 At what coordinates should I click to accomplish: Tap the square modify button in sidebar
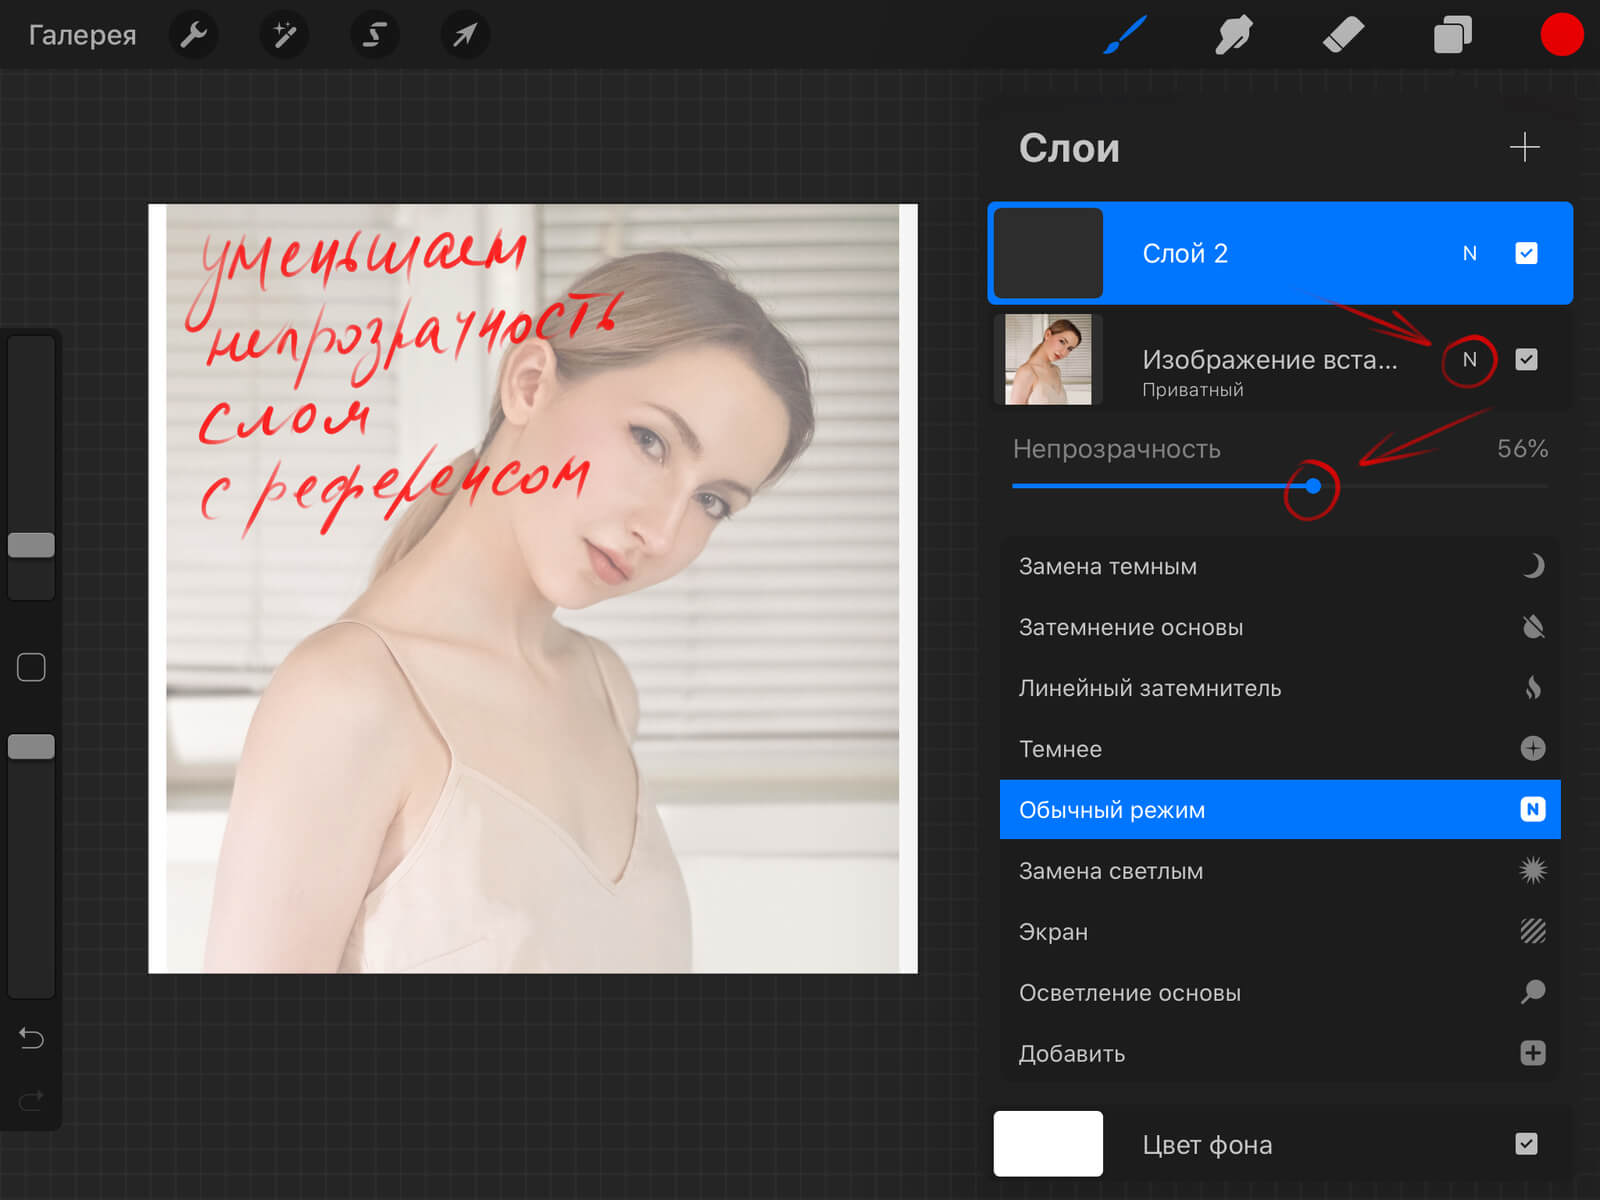31,667
